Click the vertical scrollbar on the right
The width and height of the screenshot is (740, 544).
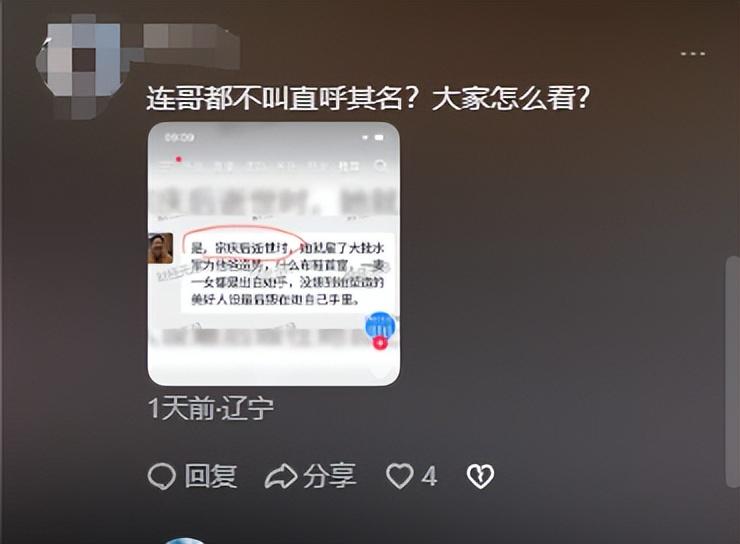click(732, 372)
